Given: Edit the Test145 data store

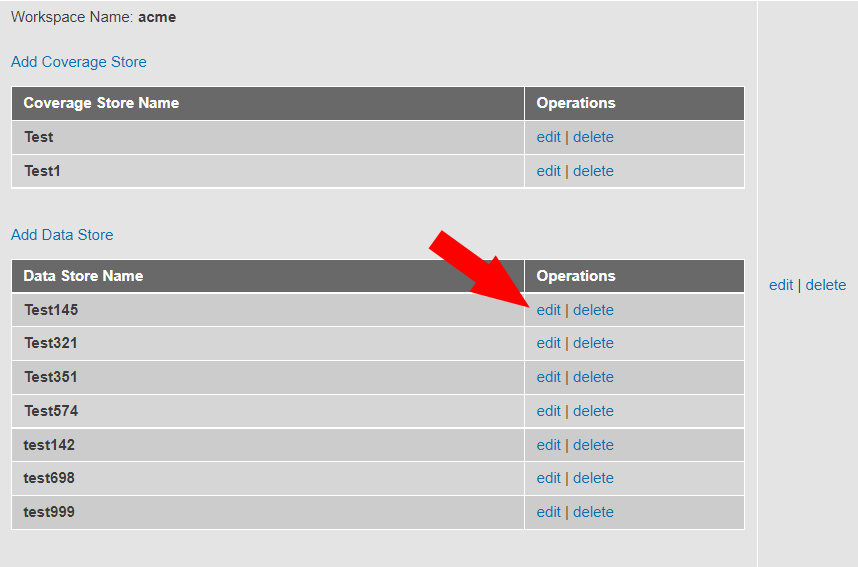Looking at the screenshot, I should click(x=548, y=310).
